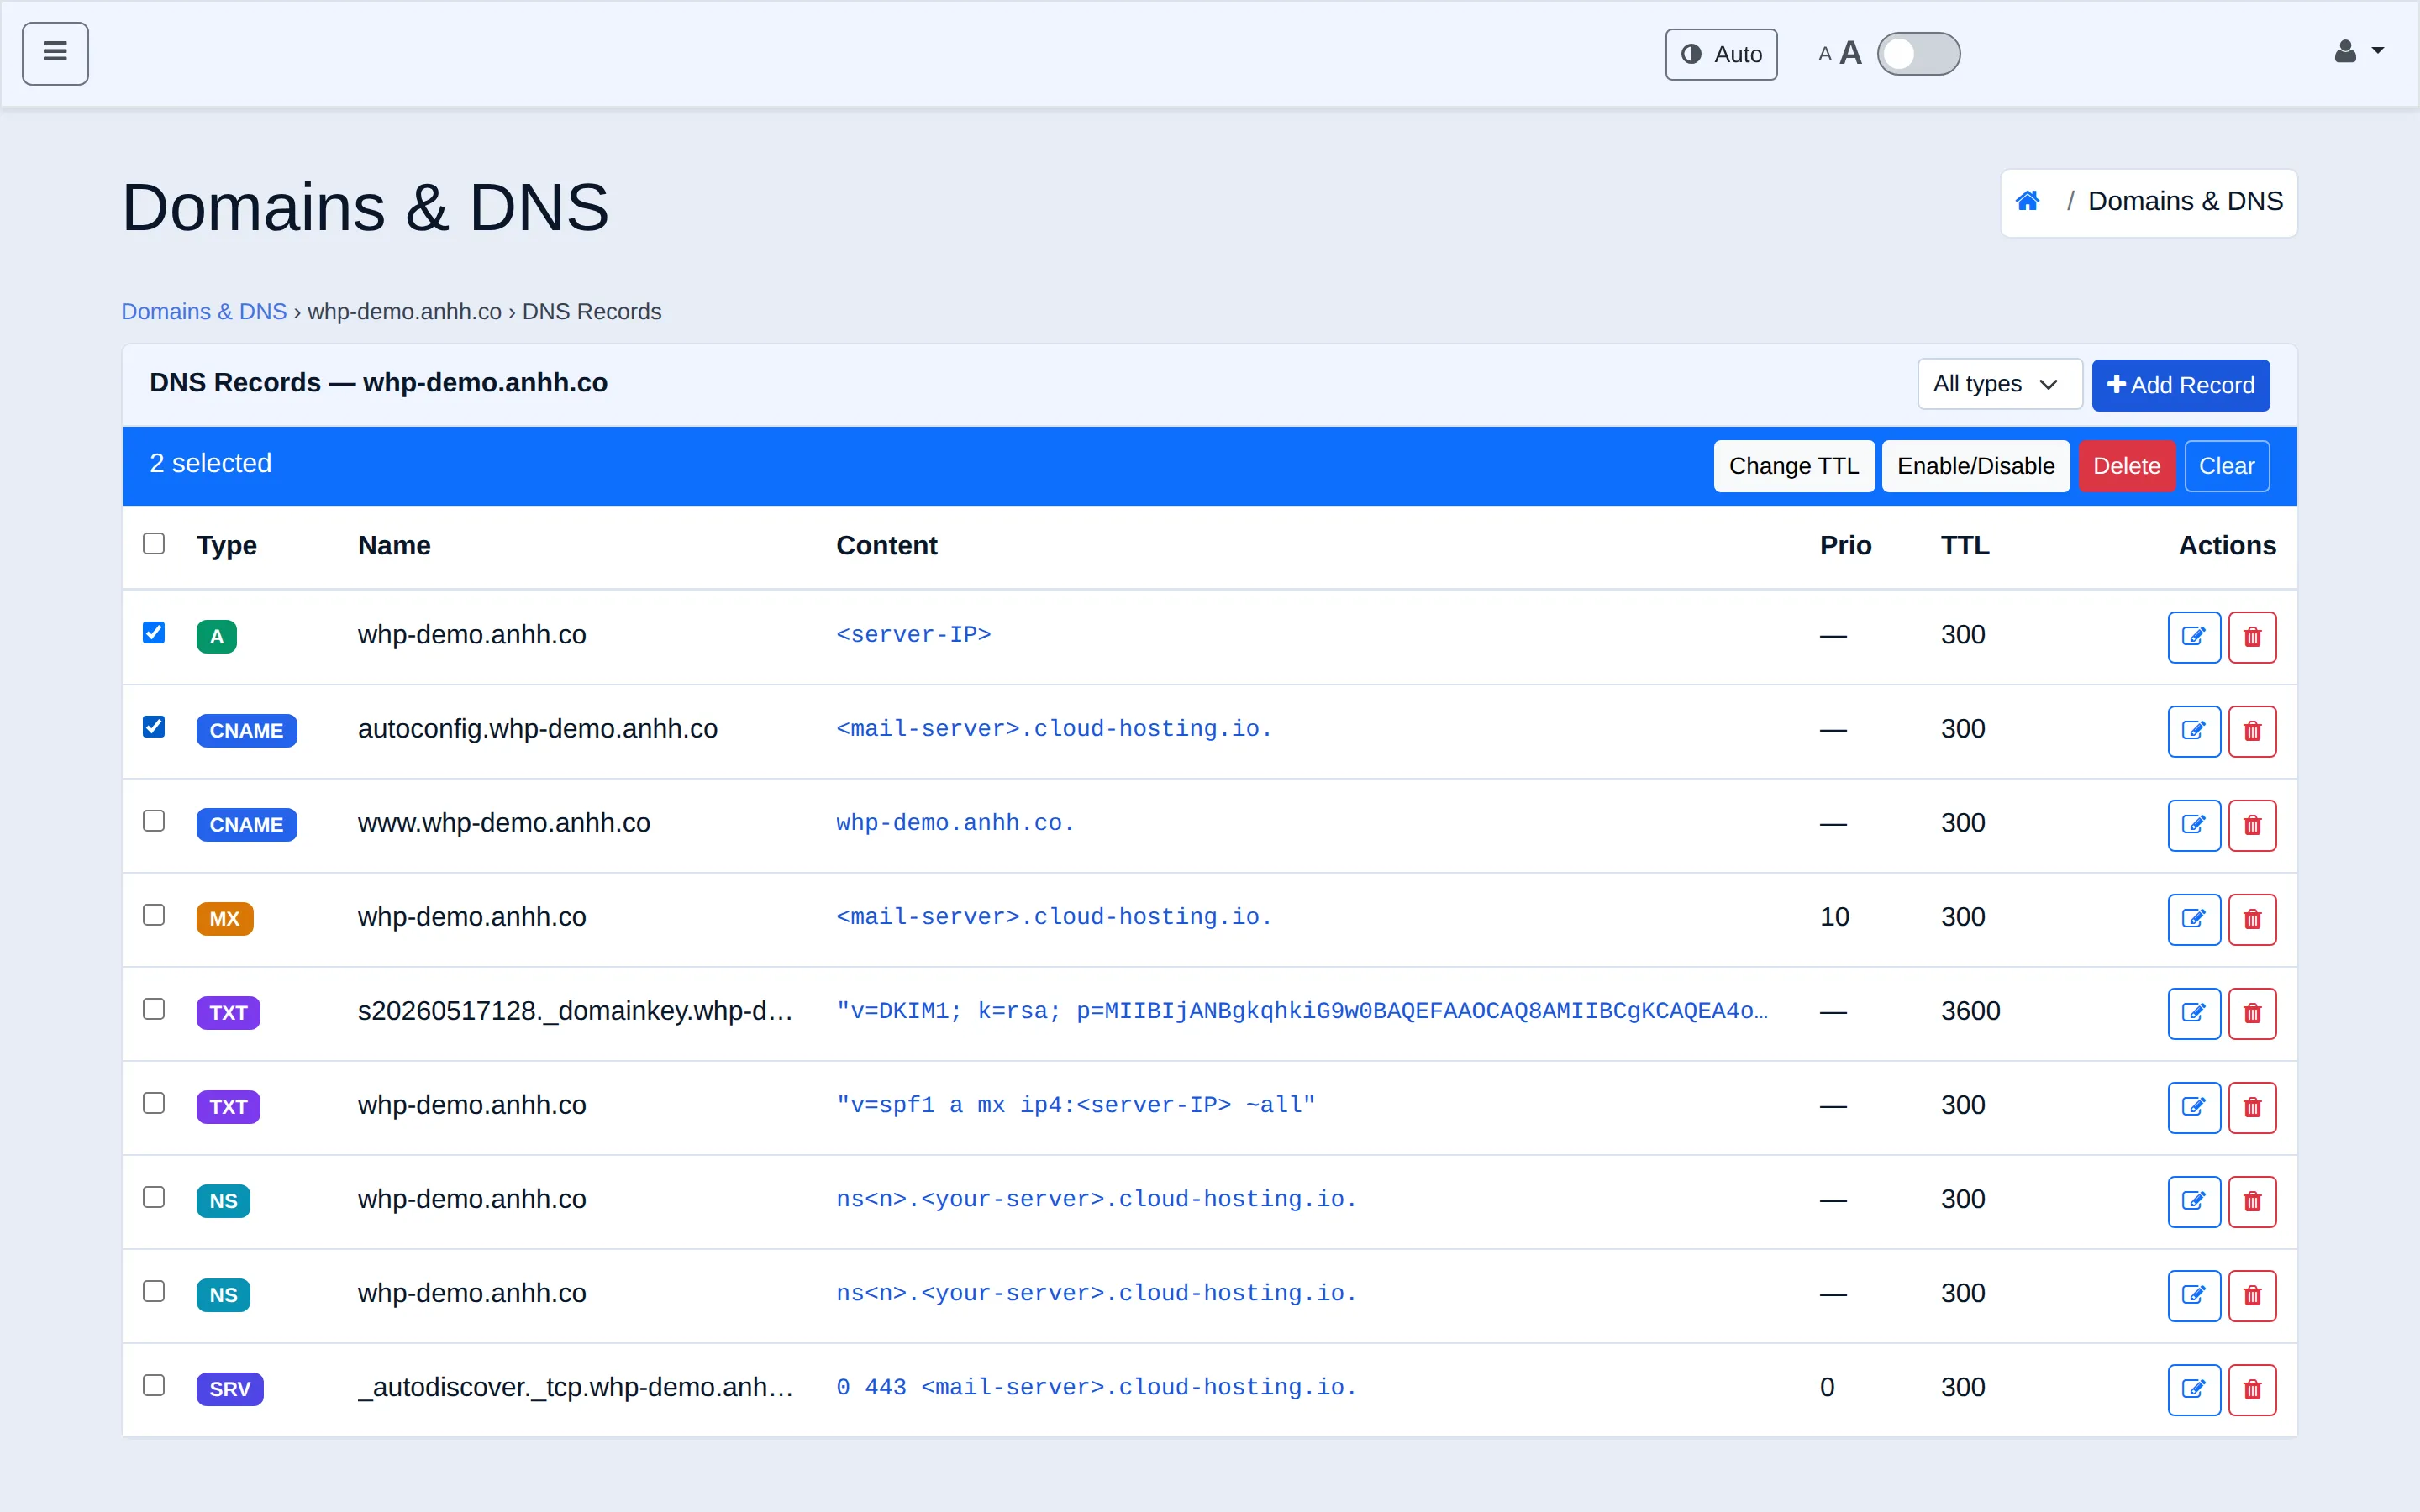The height and width of the screenshot is (1512, 2420).
Task: Open the Domains & DNS breadcrumb link
Action: [x=204, y=311]
